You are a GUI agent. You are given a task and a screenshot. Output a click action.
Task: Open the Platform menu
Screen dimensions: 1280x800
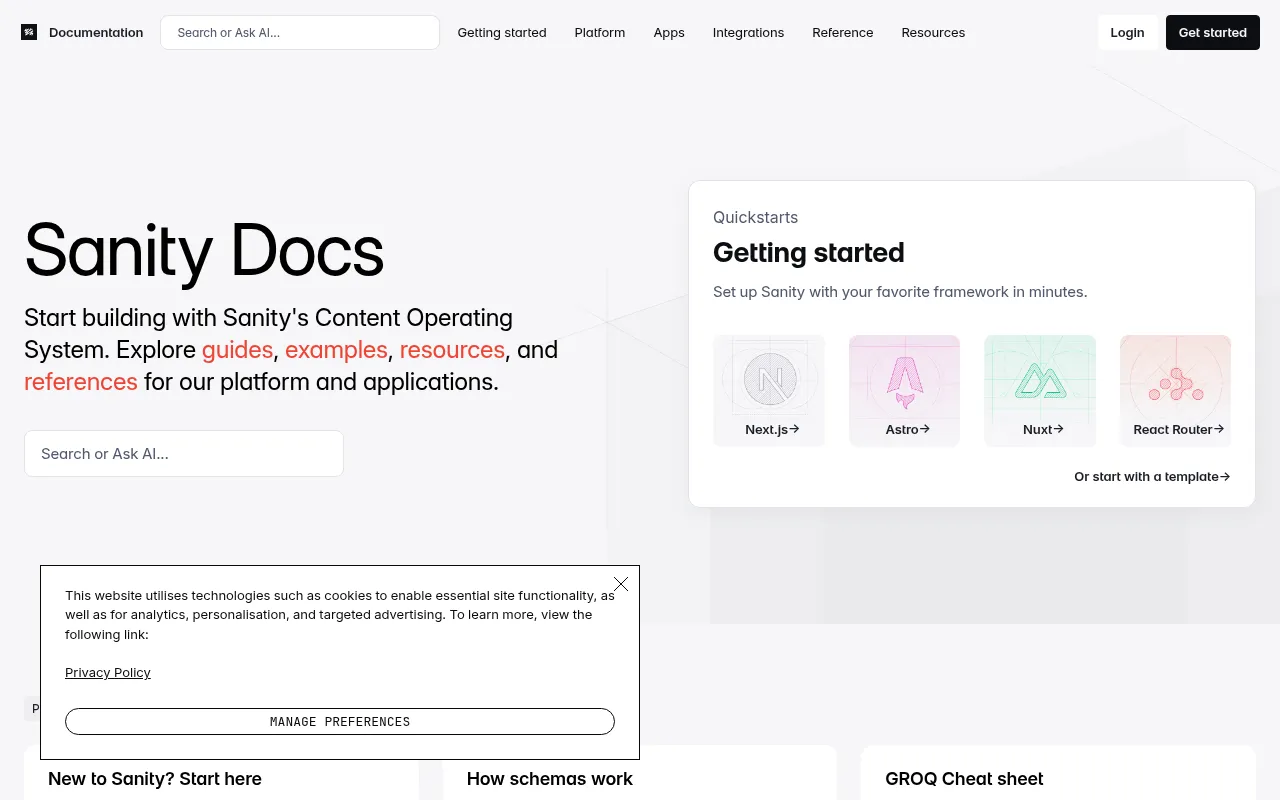point(600,32)
